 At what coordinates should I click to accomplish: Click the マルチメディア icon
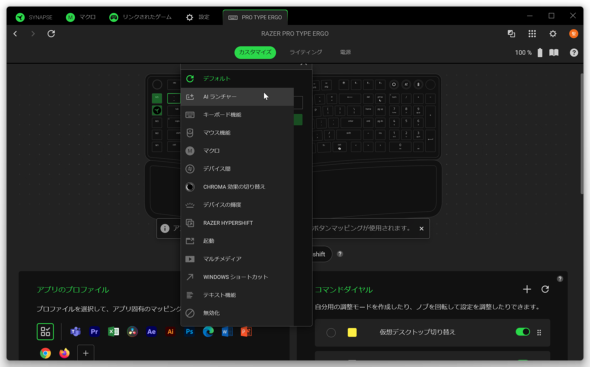coord(190,259)
